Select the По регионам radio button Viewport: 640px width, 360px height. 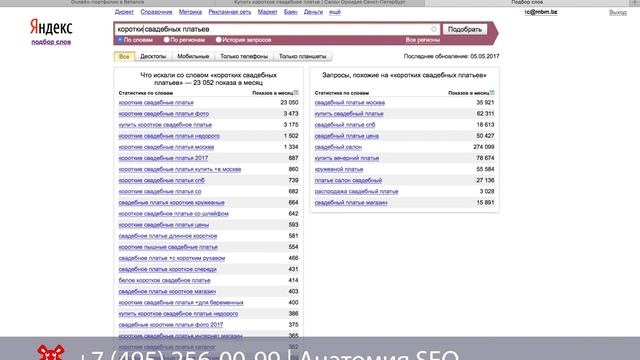click(x=167, y=40)
